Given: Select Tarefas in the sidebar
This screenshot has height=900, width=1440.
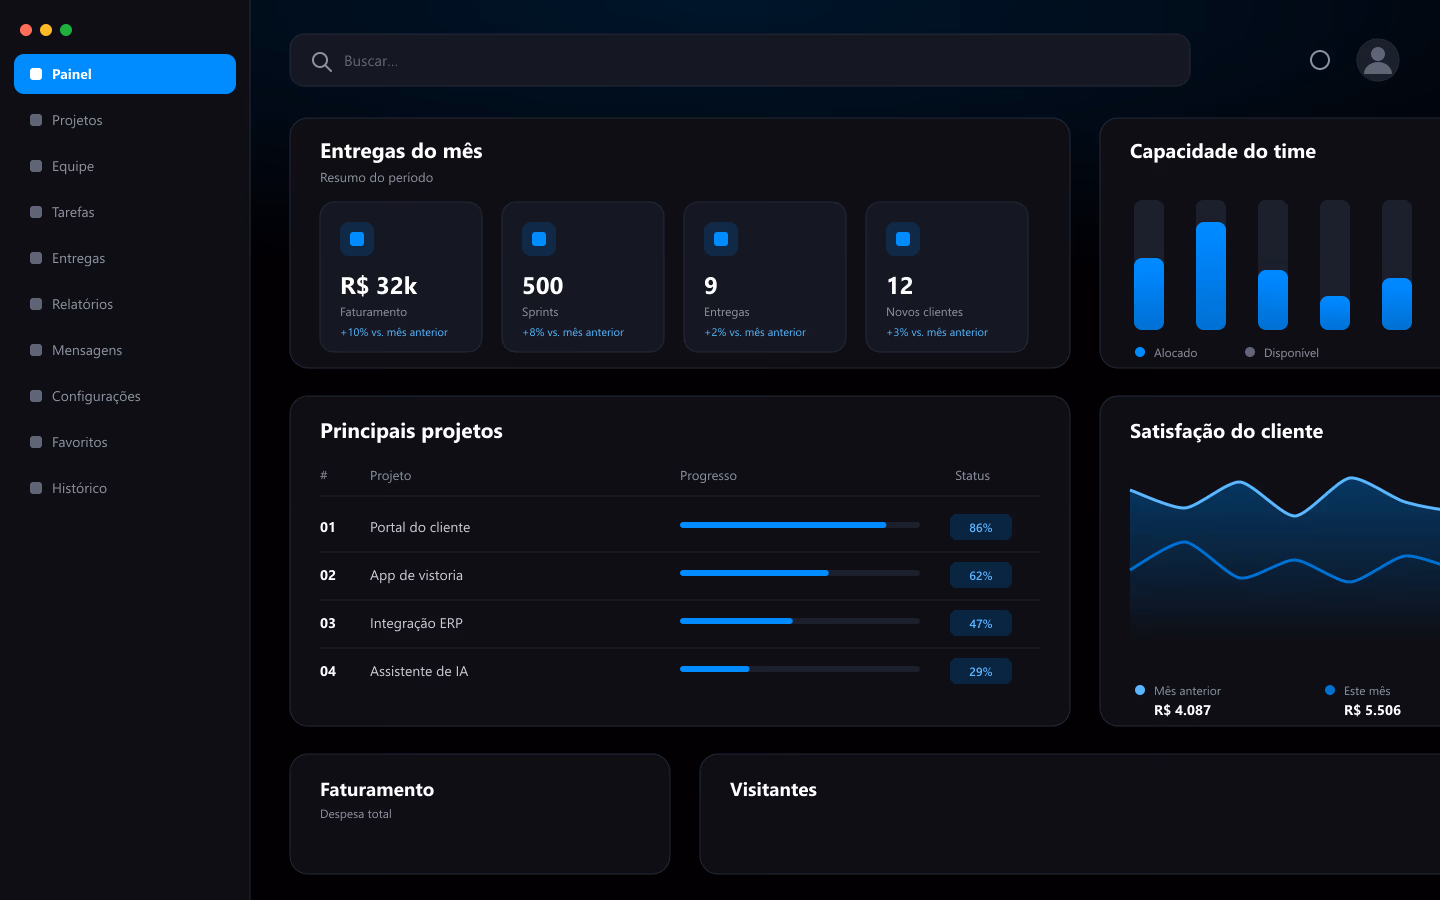Looking at the screenshot, I should (125, 212).
